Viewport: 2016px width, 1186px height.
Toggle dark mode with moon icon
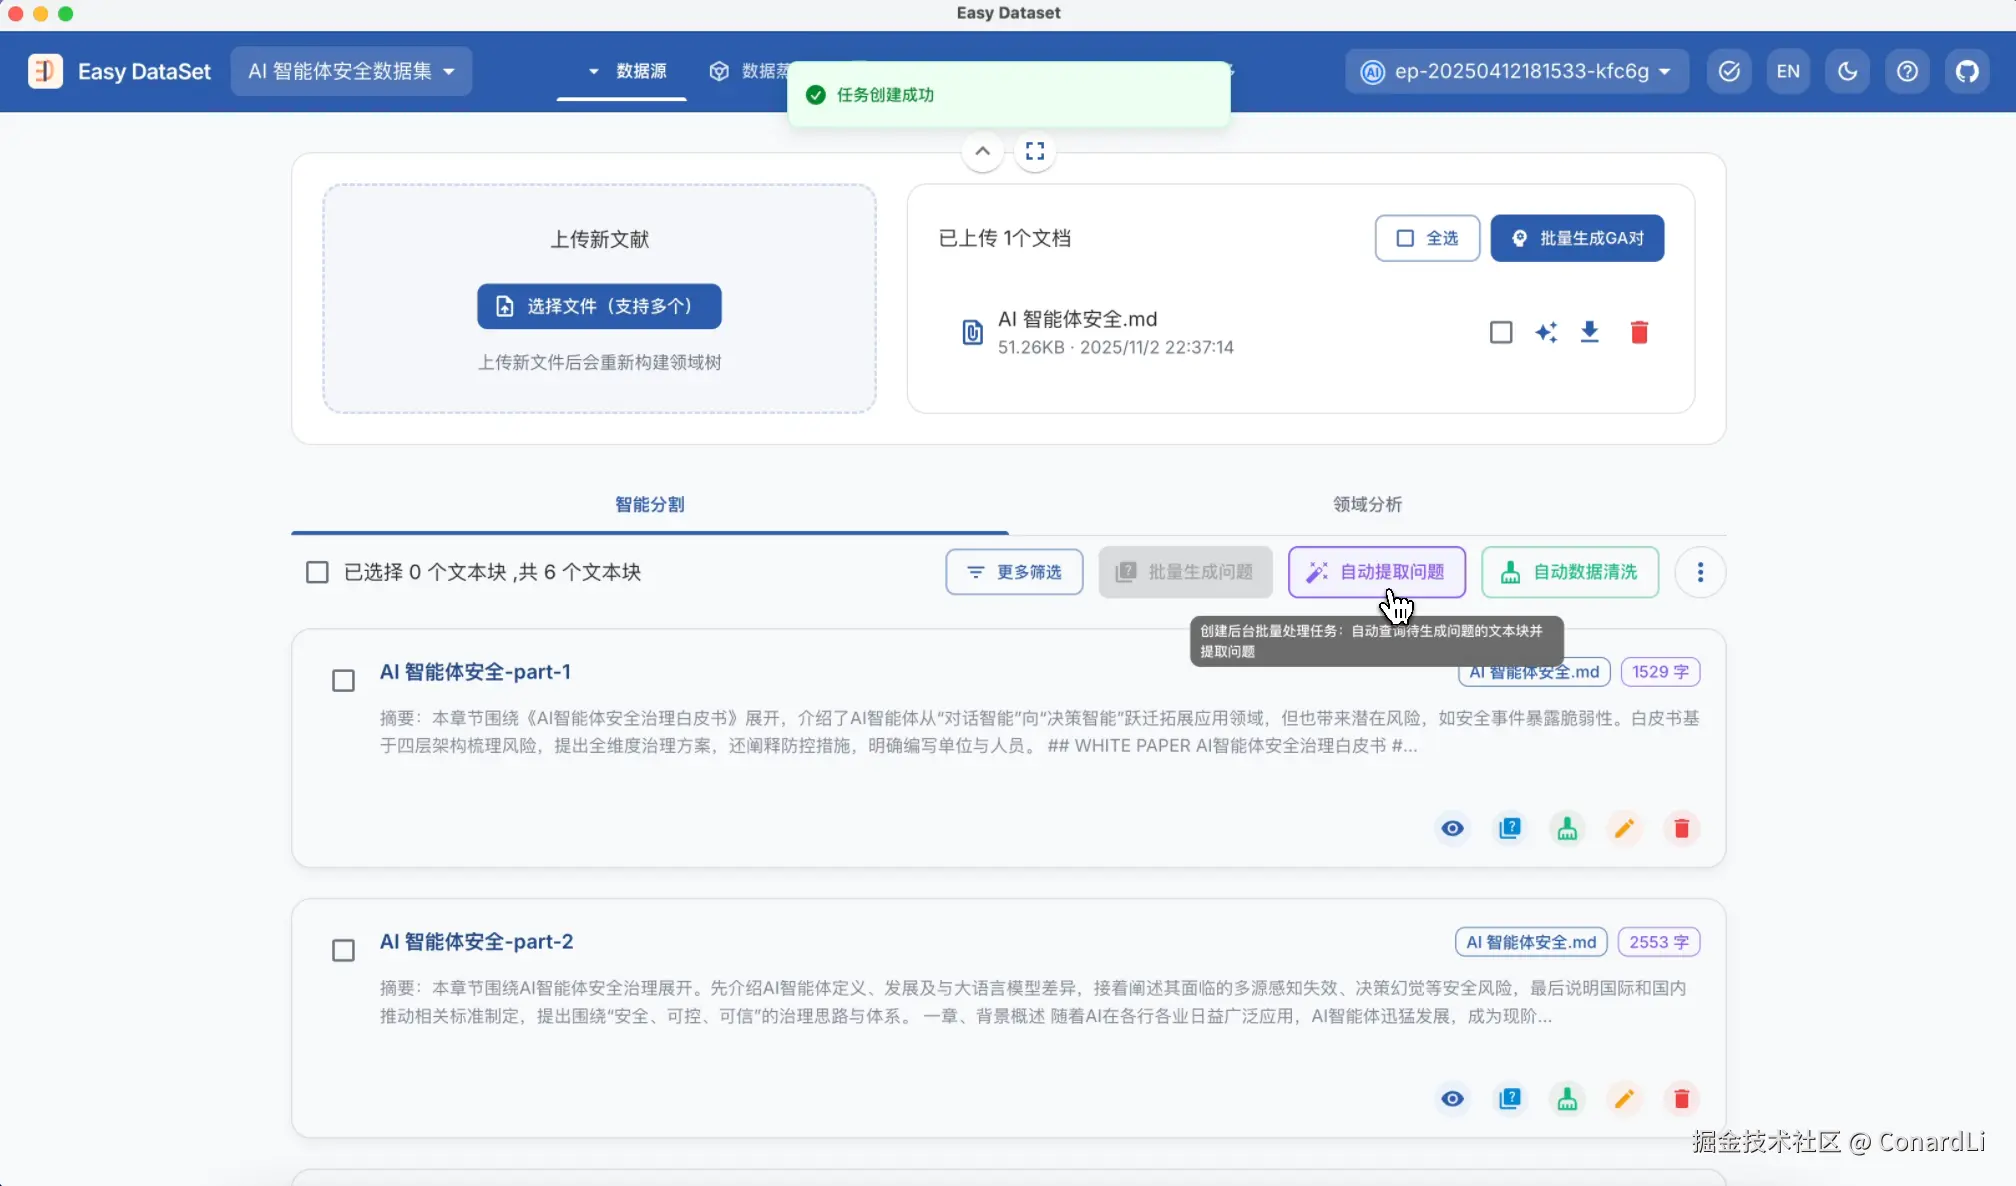tap(1847, 71)
